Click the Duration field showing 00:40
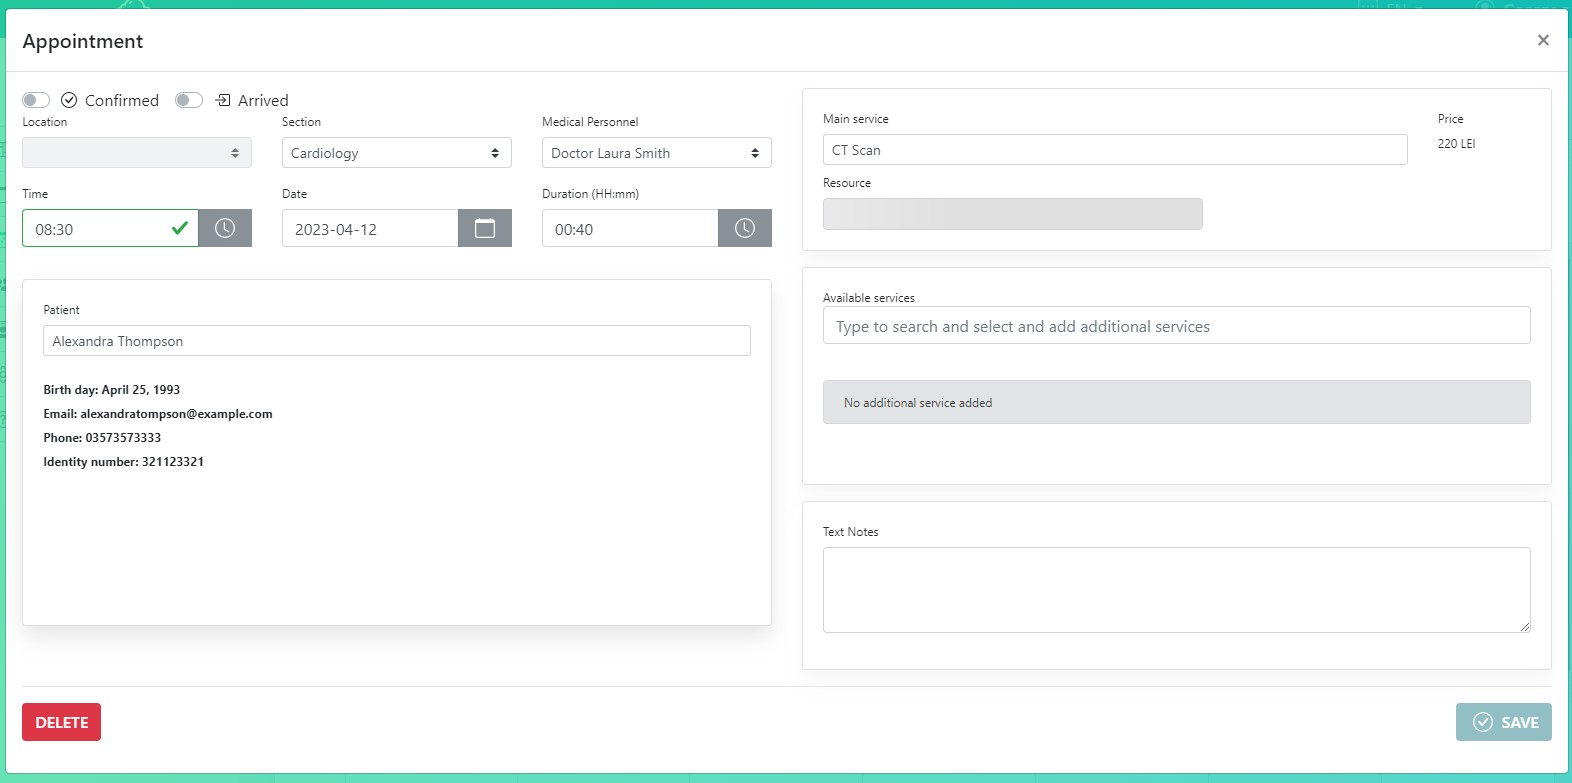The image size is (1572, 783). pos(630,229)
